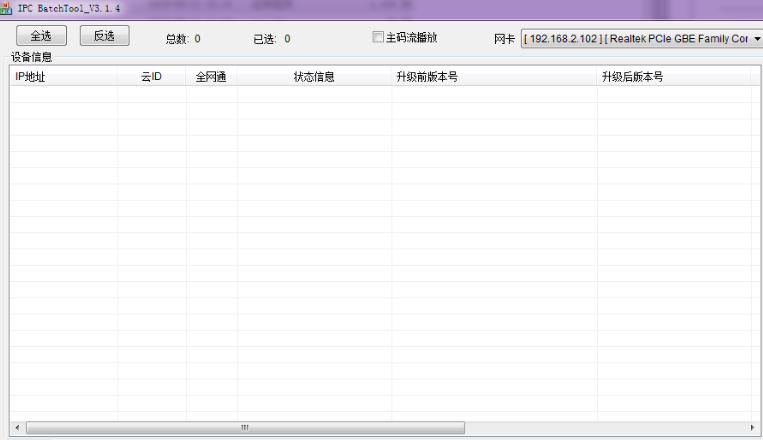Click the 状态信息 column header

(314, 76)
